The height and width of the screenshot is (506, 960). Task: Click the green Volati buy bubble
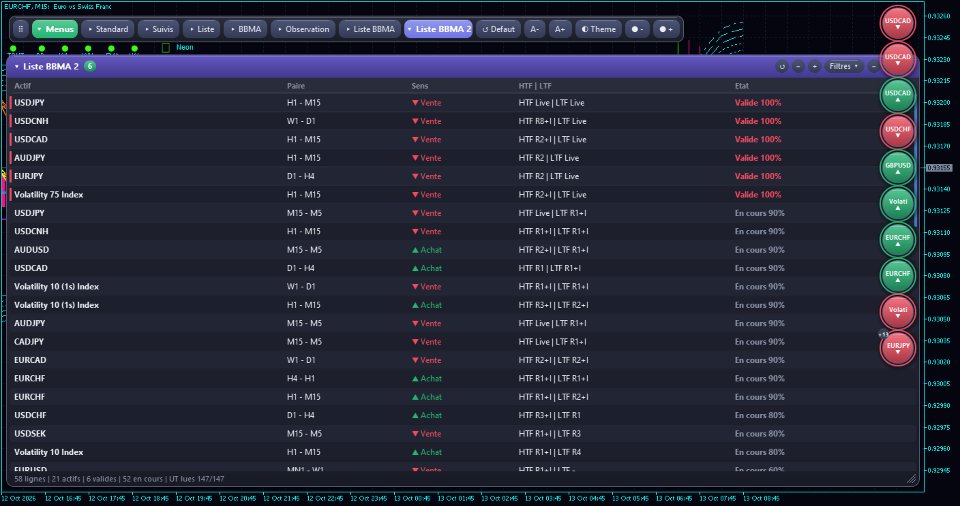[x=898, y=204]
